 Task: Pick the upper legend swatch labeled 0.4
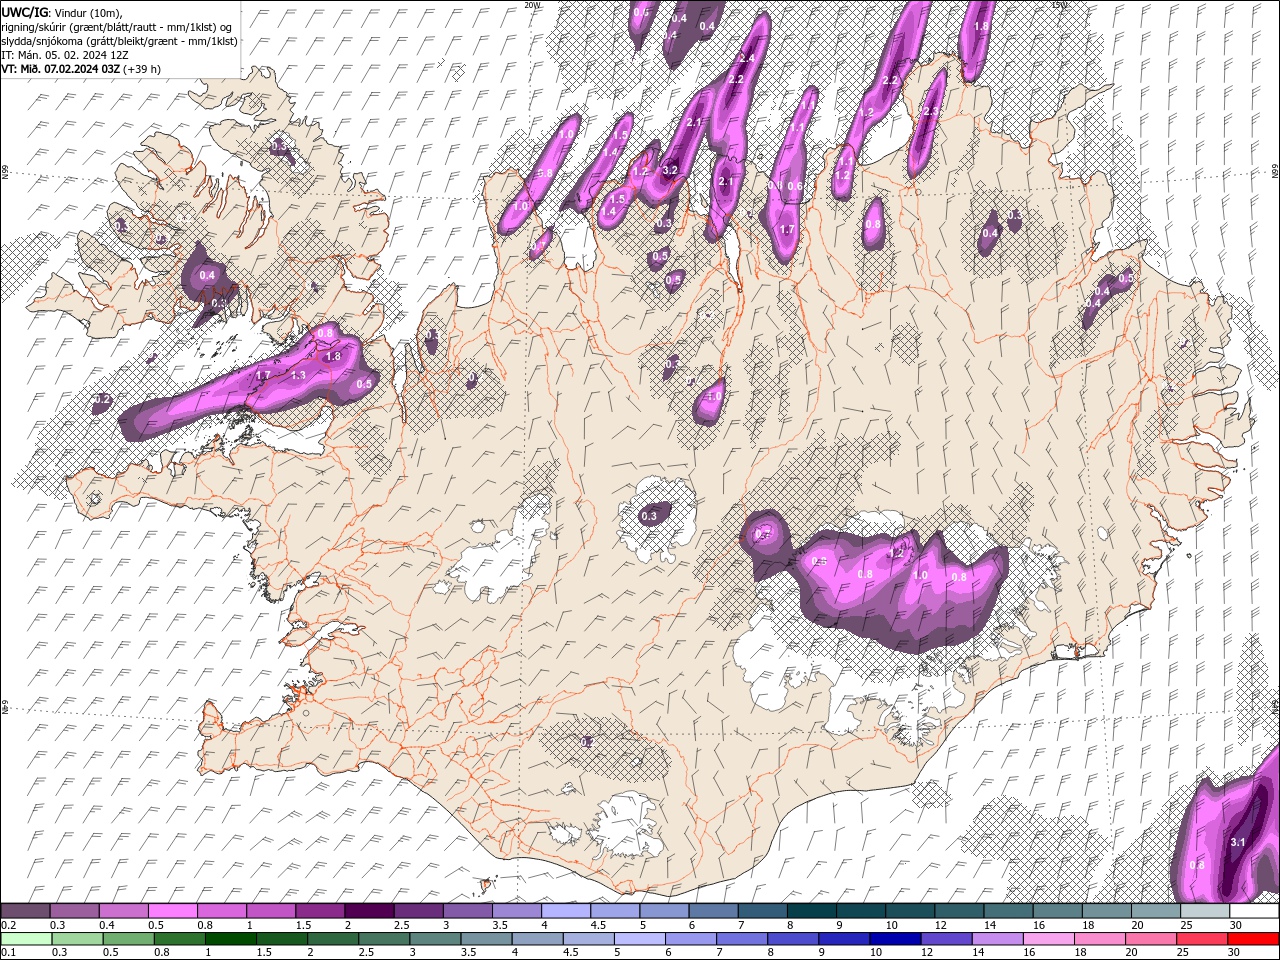click(123, 911)
